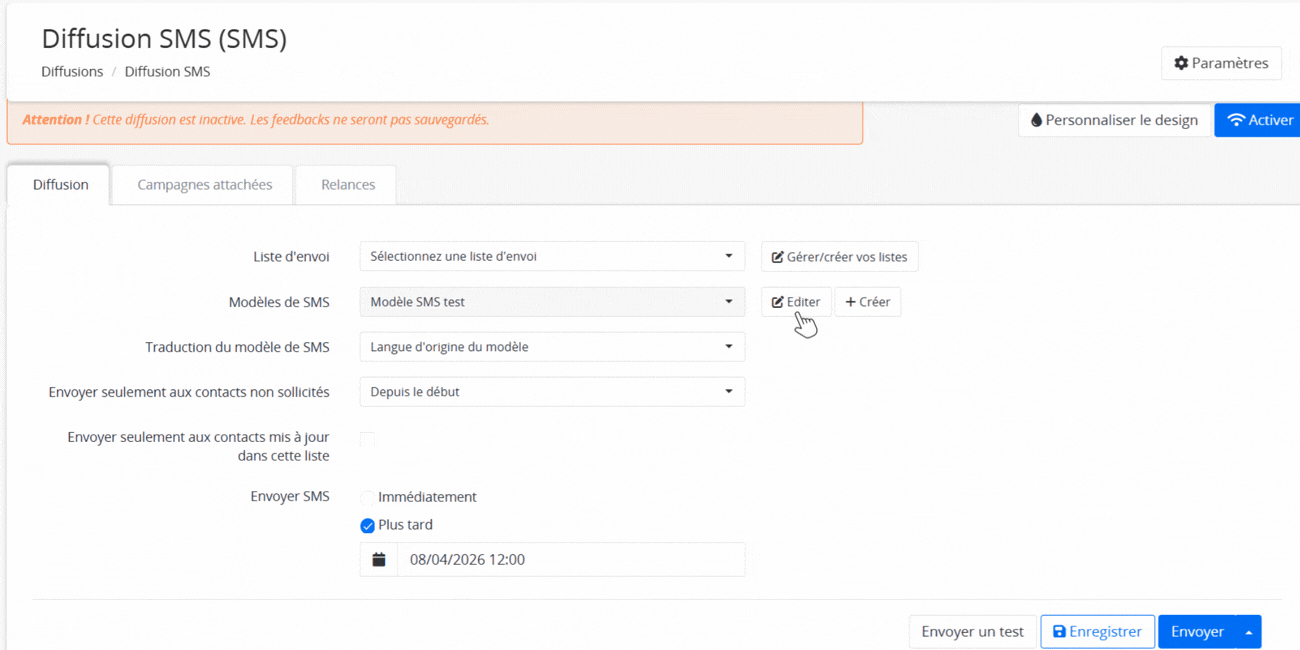
Task: Expand the Liste d'envoi dropdown
Action: (552, 257)
